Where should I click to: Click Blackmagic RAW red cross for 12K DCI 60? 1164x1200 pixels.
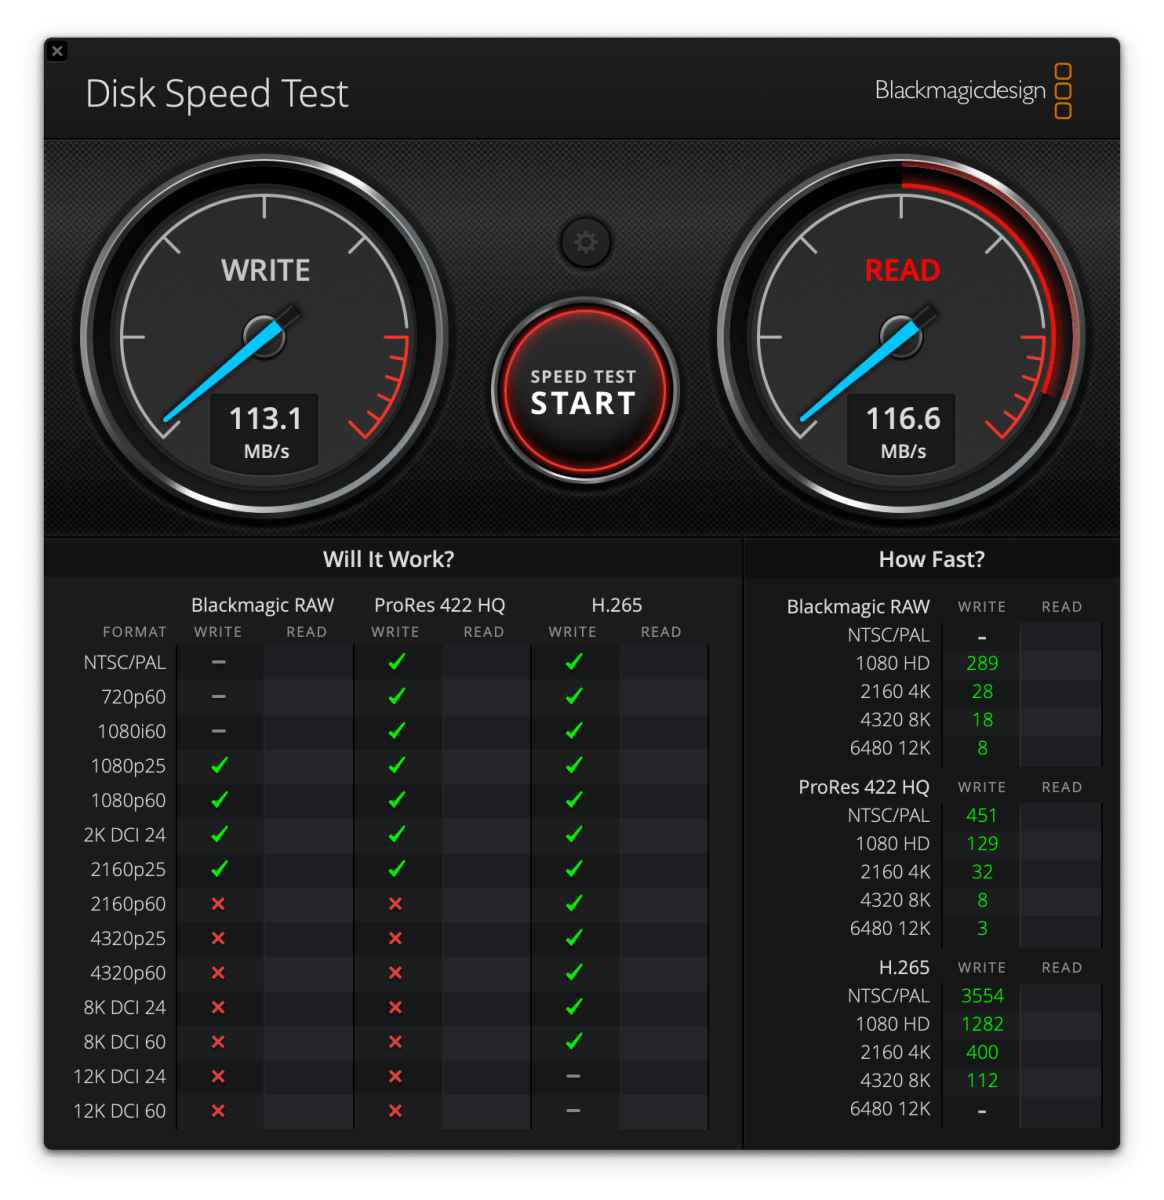pyautogui.click(x=218, y=1111)
